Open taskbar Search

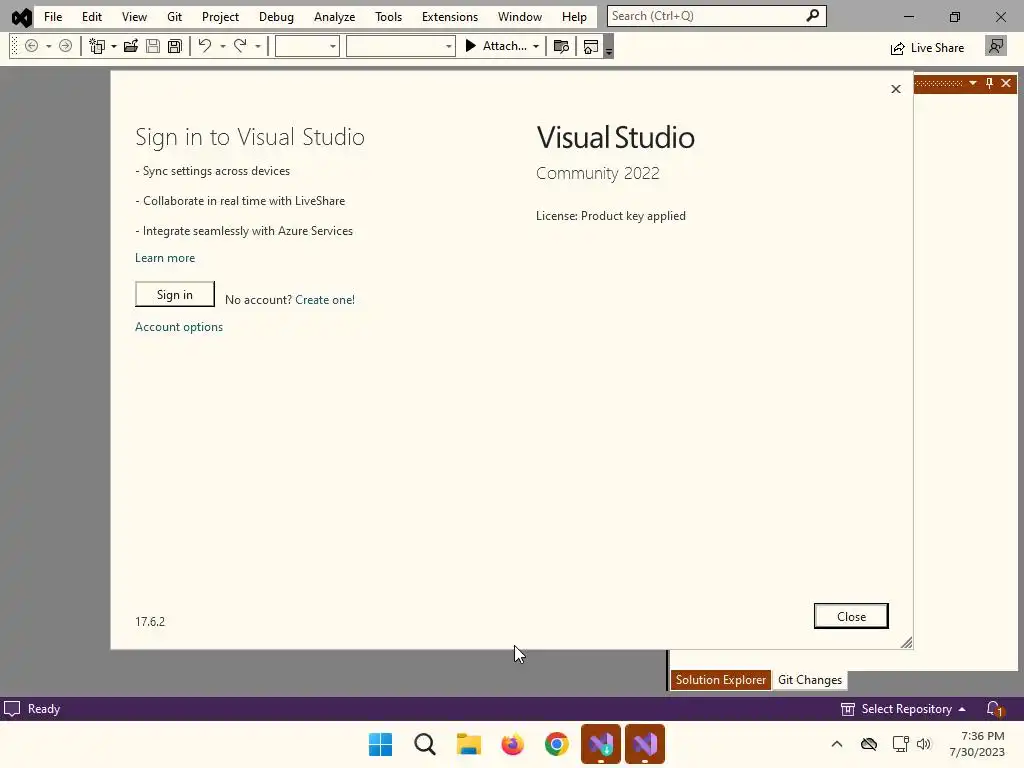[424, 744]
